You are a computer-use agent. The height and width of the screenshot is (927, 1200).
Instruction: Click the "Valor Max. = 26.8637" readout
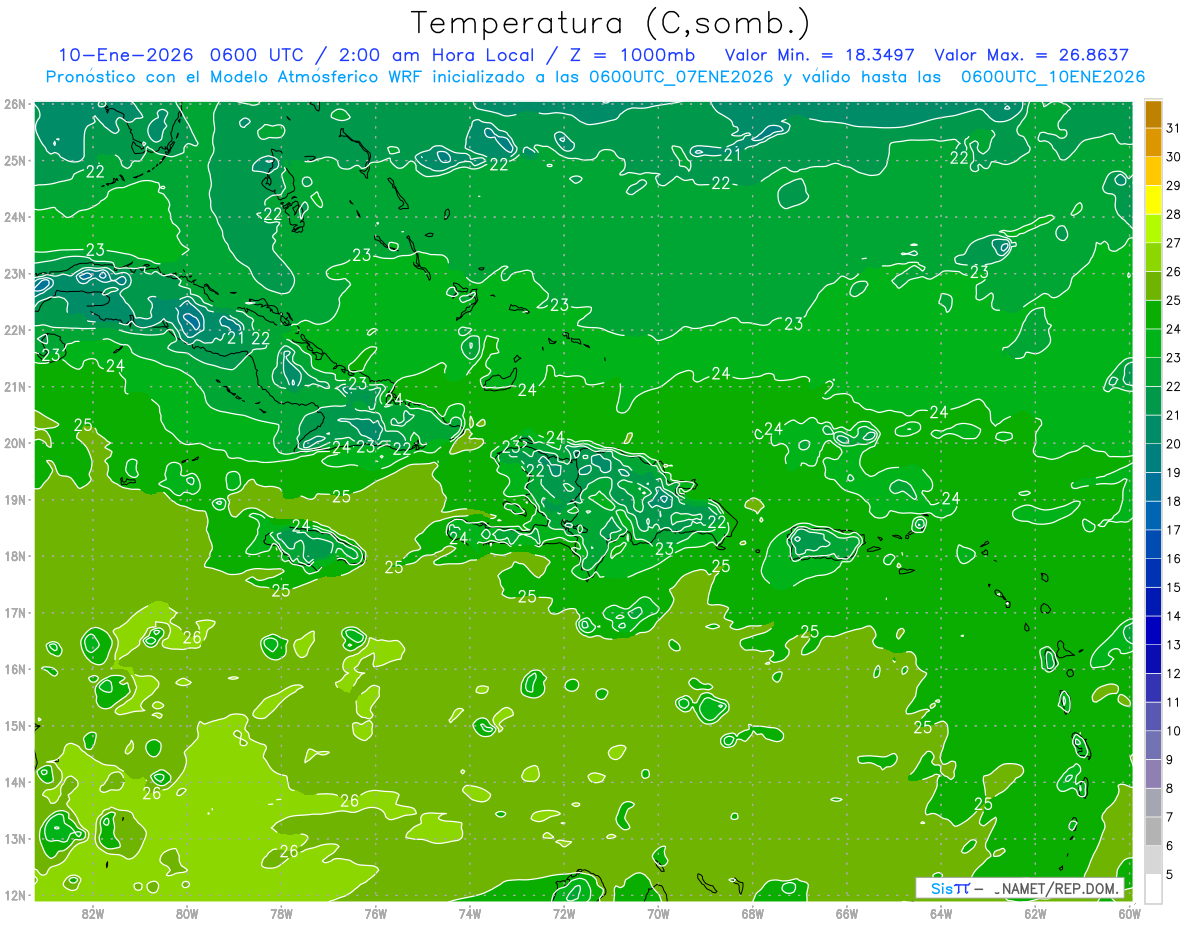(x=1031, y=56)
